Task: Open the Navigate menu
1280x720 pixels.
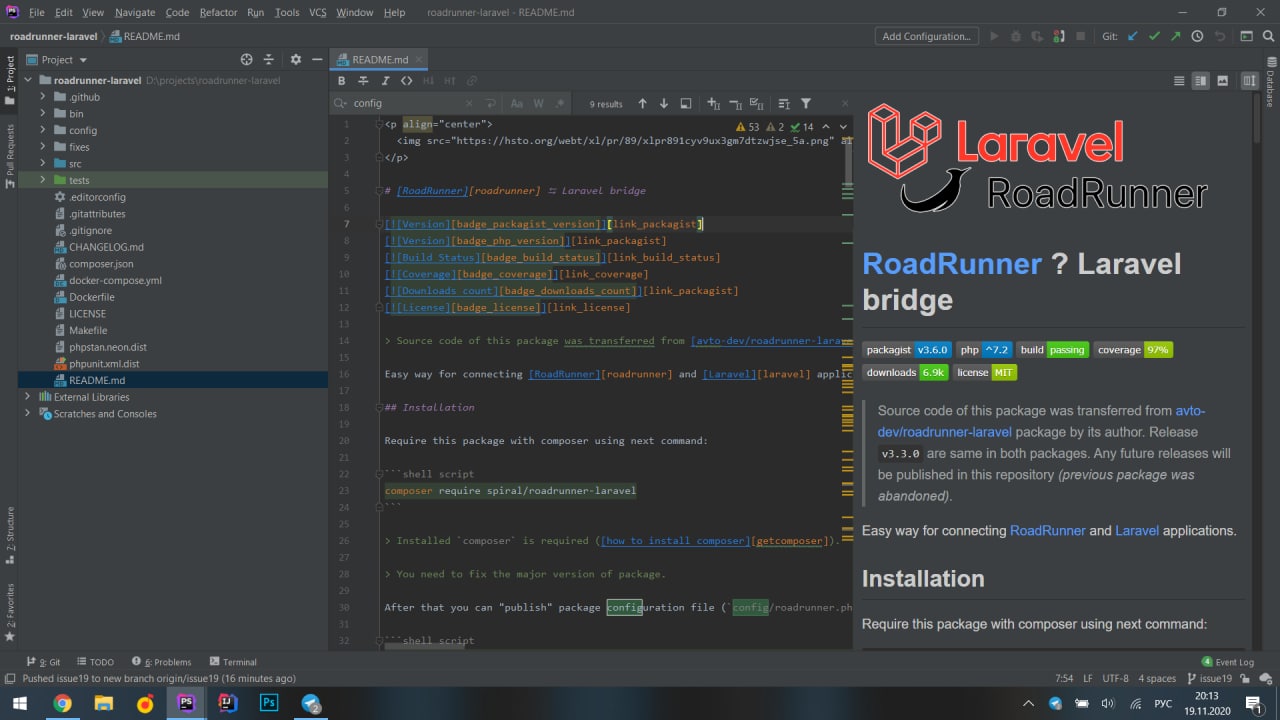Action: coord(135,12)
